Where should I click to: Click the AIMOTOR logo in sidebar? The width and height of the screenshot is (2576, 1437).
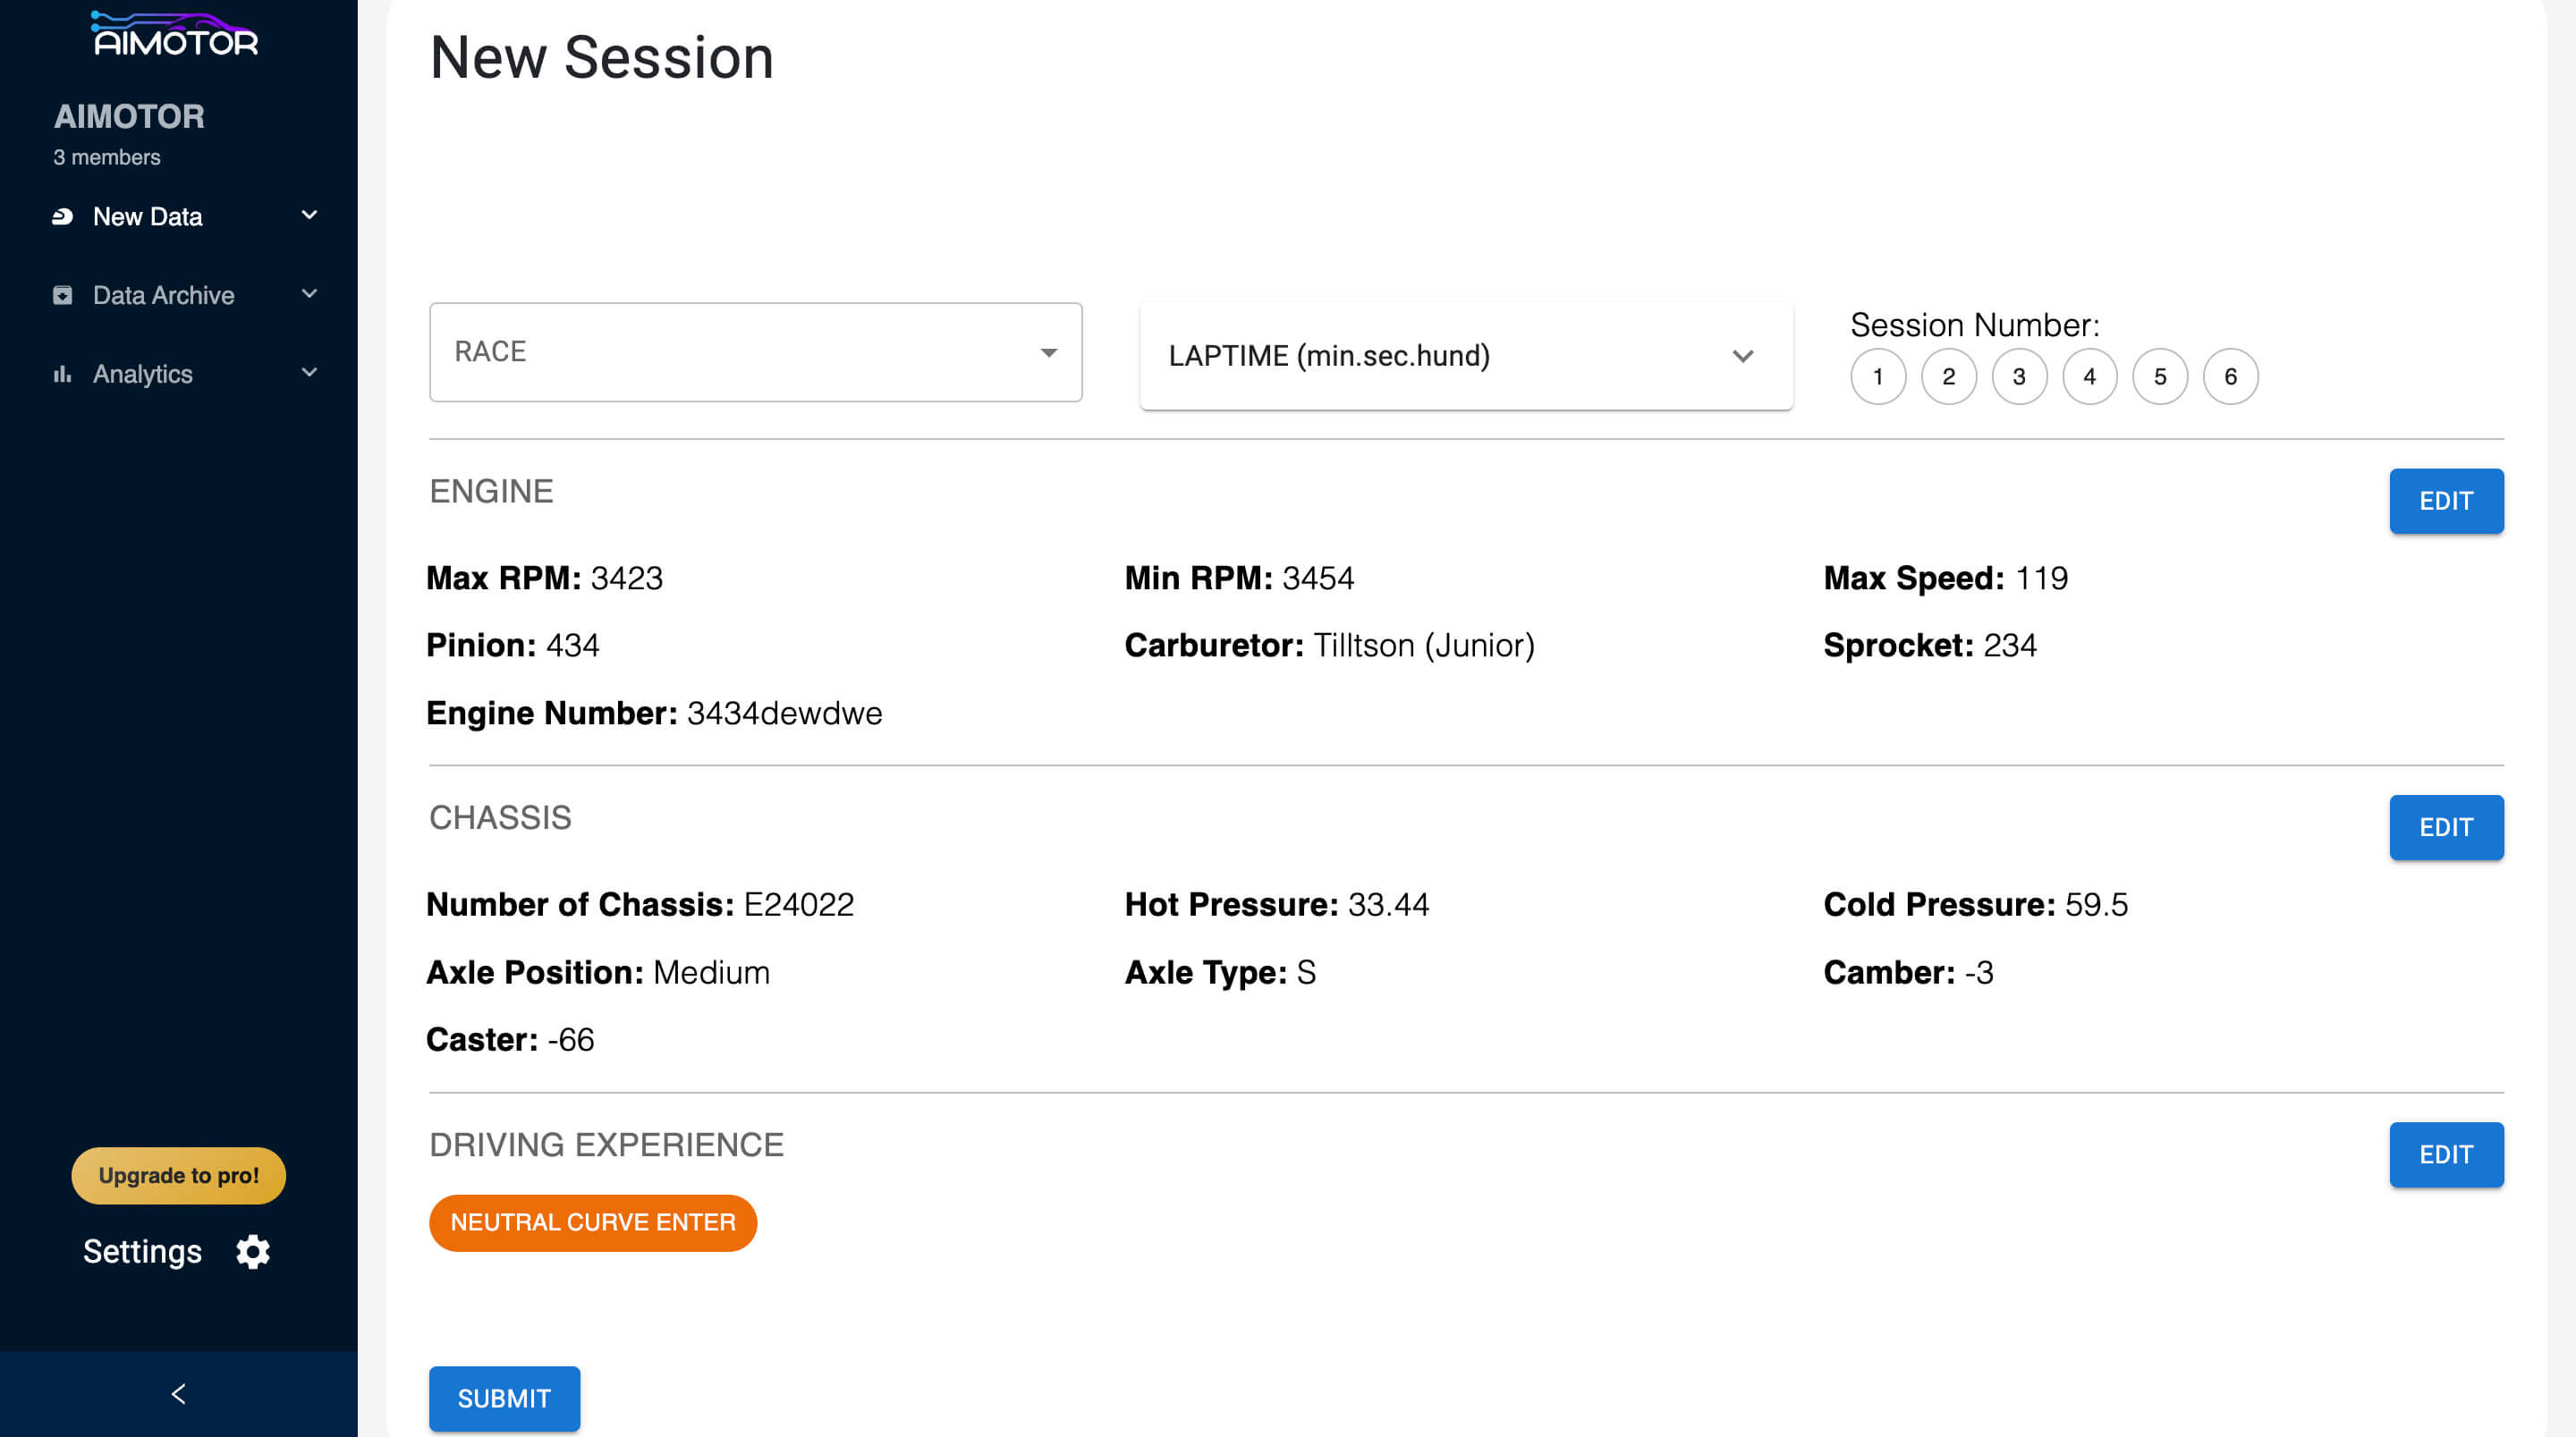[175, 34]
